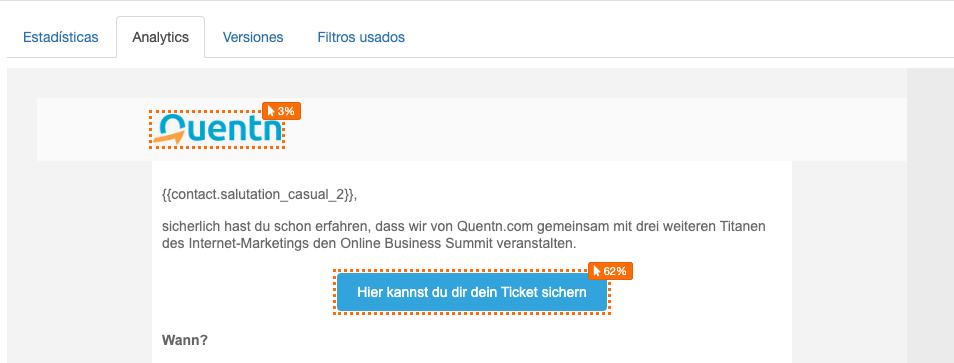Click the Wann? heading
The image size is (954, 363).
coord(184,340)
